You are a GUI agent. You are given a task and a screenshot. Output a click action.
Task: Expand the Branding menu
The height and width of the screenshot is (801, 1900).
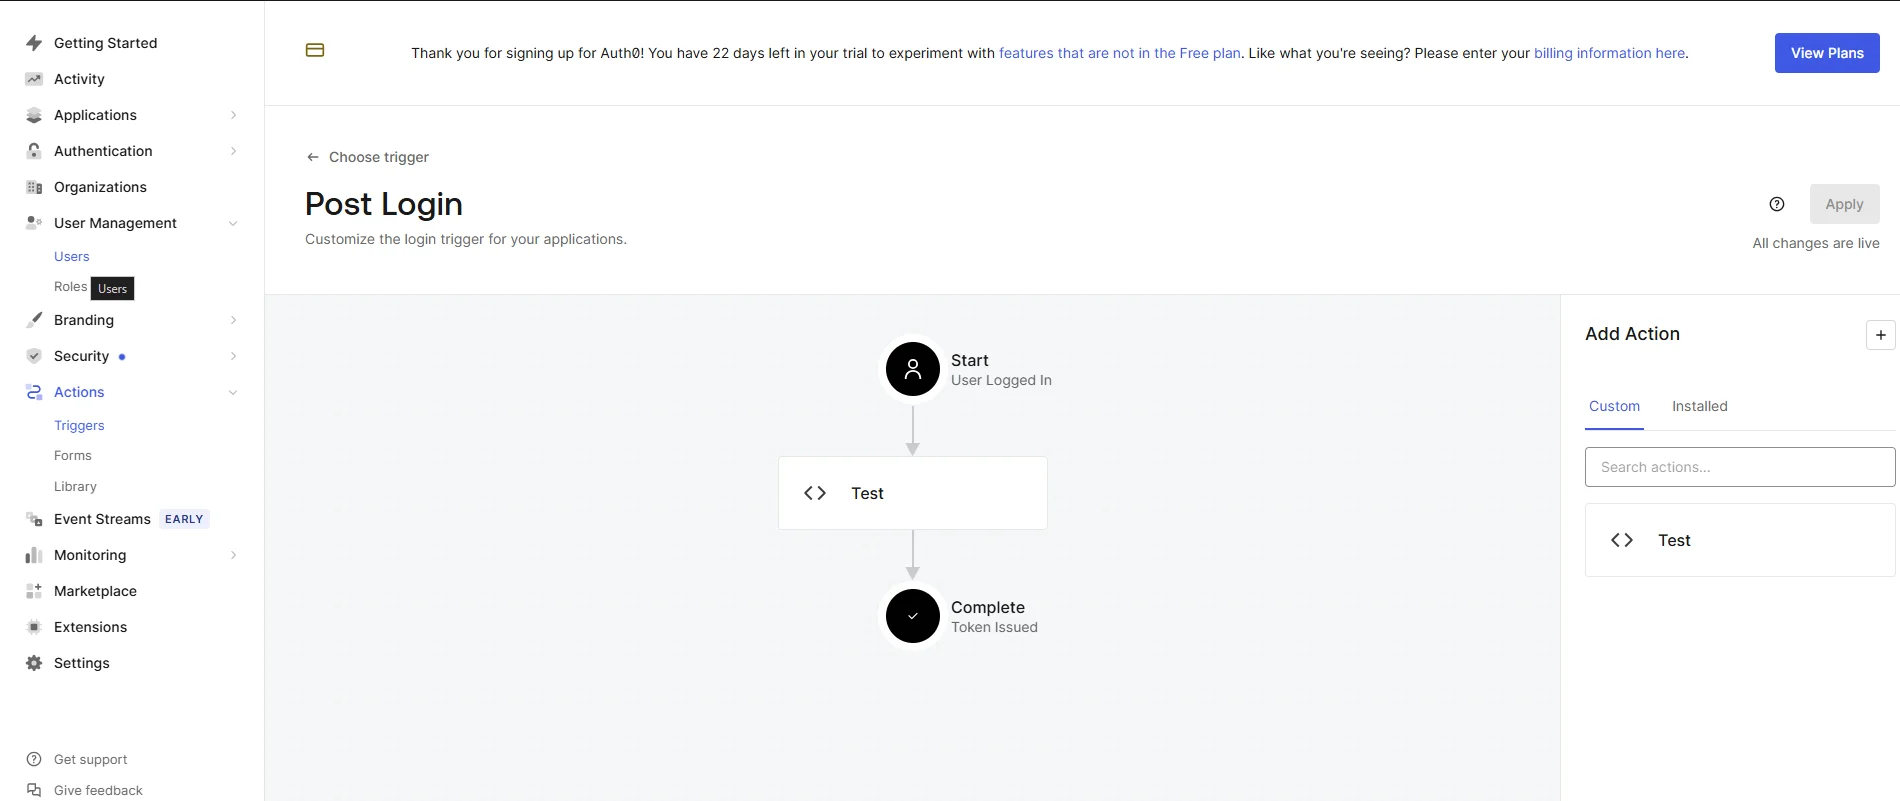[233, 320]
